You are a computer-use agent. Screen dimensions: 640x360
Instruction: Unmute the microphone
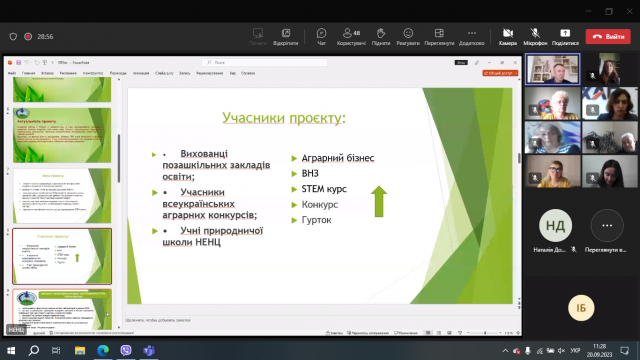point(535,36)
